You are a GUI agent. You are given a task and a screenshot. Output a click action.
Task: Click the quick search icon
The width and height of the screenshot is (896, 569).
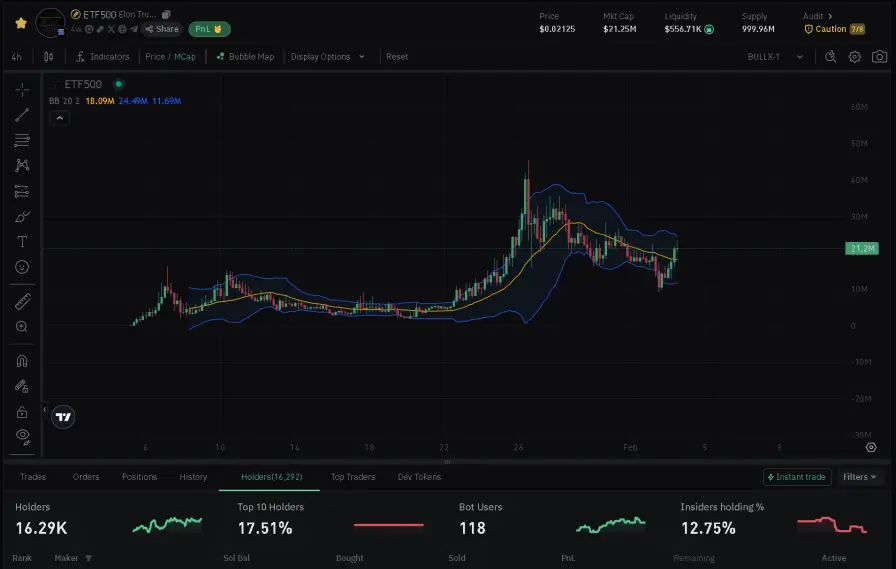click(830, 57)
